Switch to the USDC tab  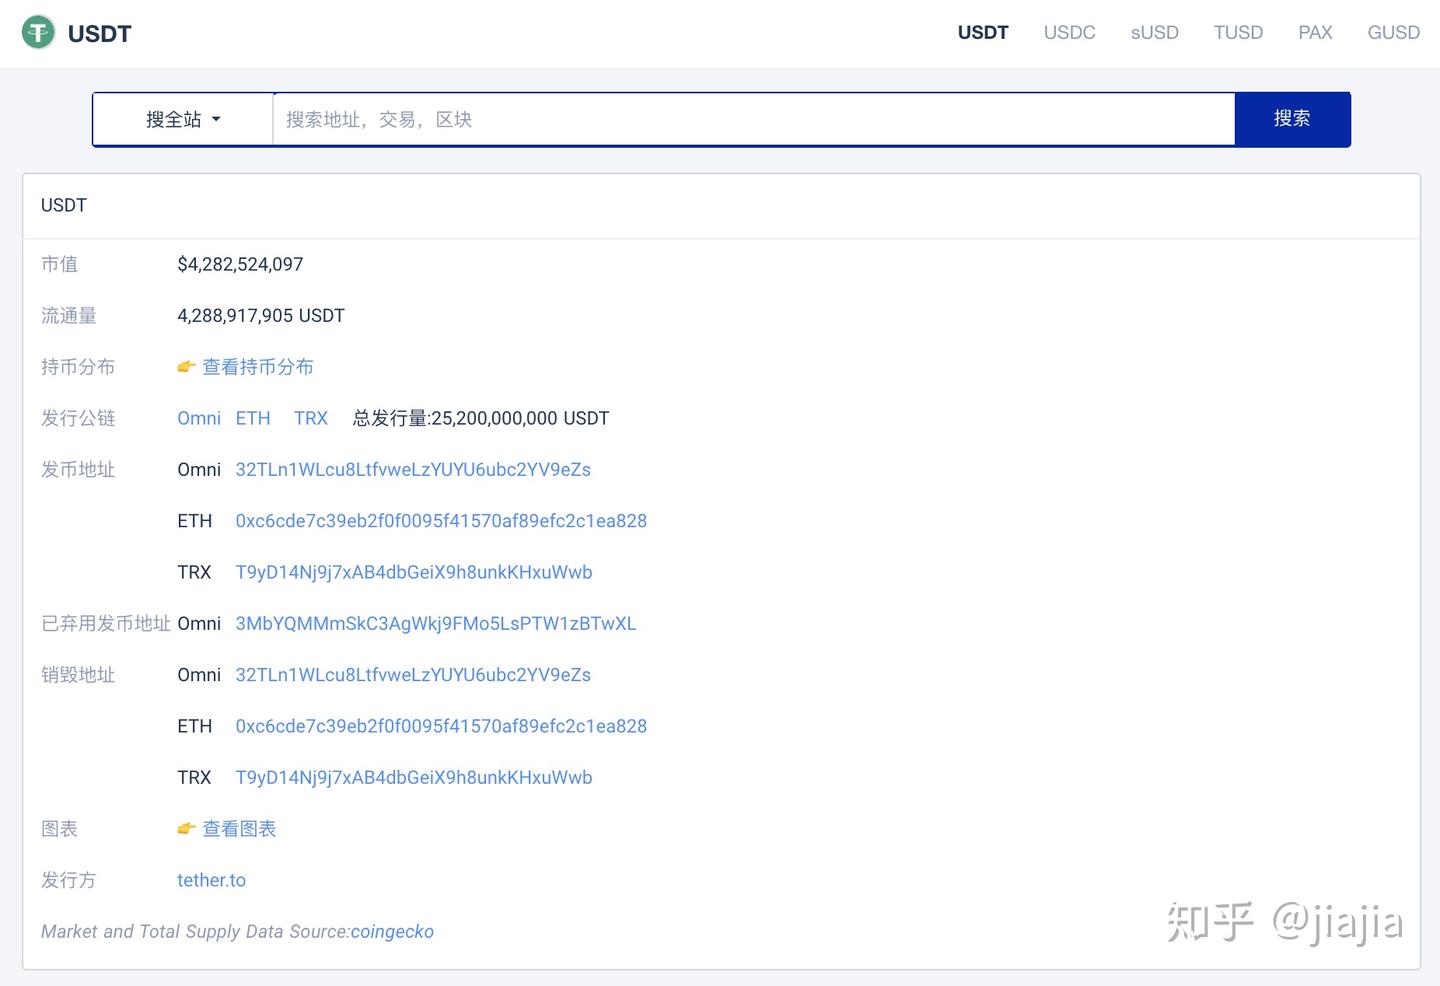click(1070, 33)
